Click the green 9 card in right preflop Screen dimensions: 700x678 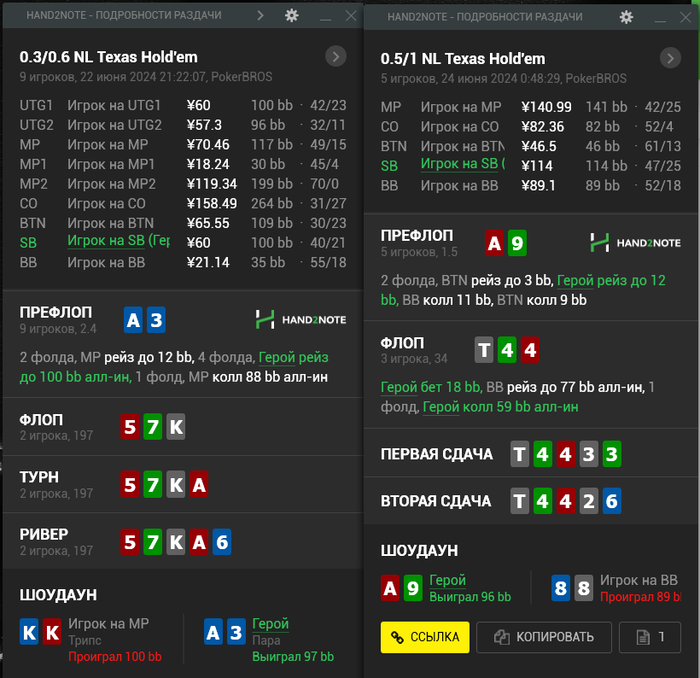[517, 243]
